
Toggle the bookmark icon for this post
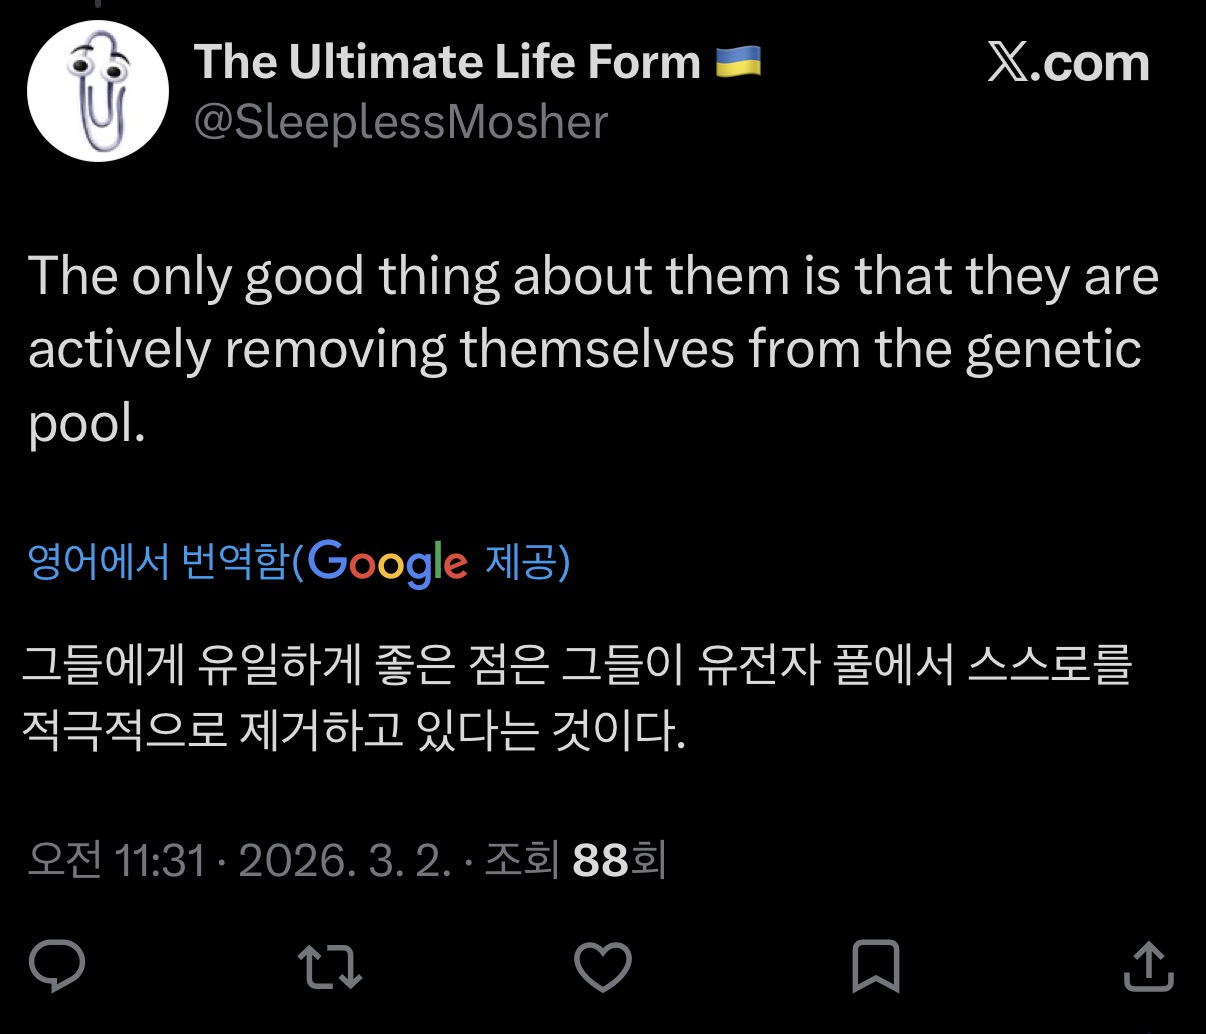(x=875, y=966)
